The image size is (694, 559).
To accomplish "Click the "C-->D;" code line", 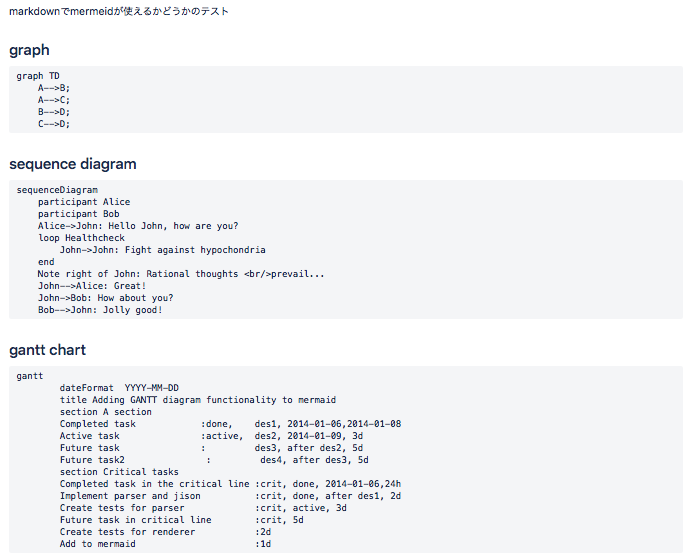I will [54, 124].
